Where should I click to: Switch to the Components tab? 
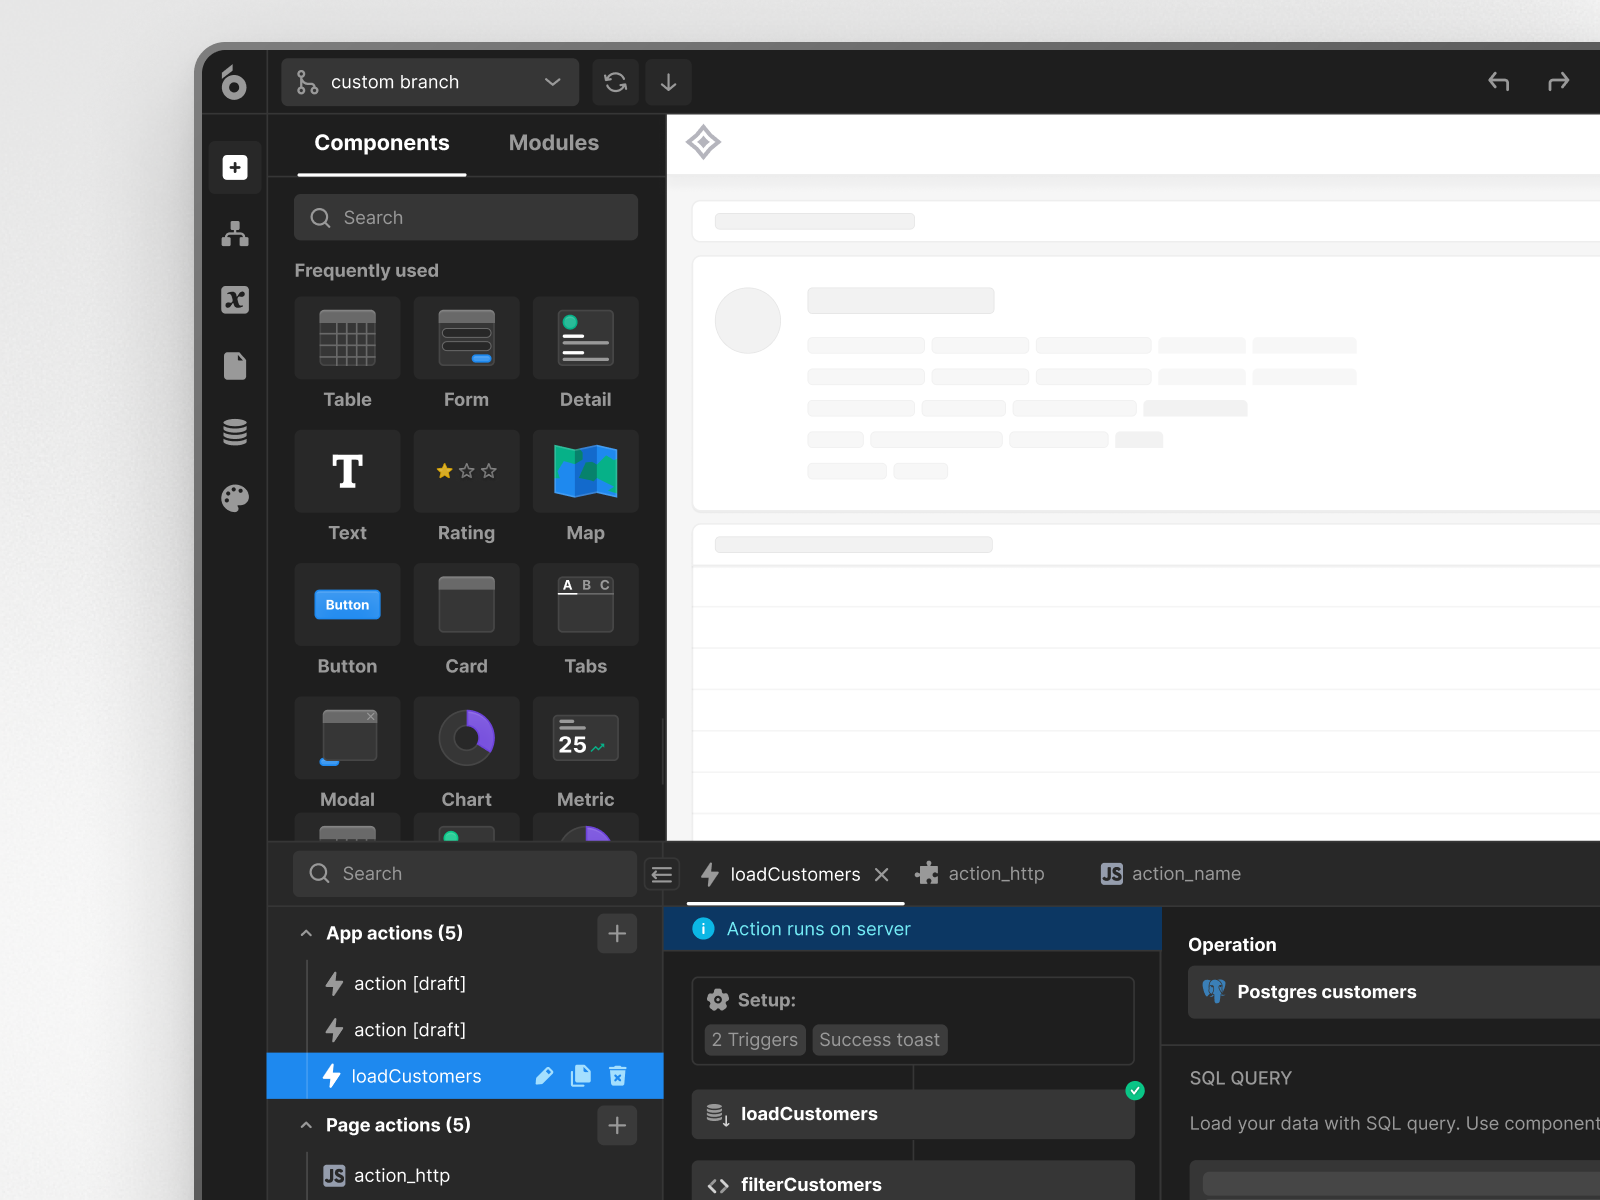pyautogui.click(x=382, y=143)
